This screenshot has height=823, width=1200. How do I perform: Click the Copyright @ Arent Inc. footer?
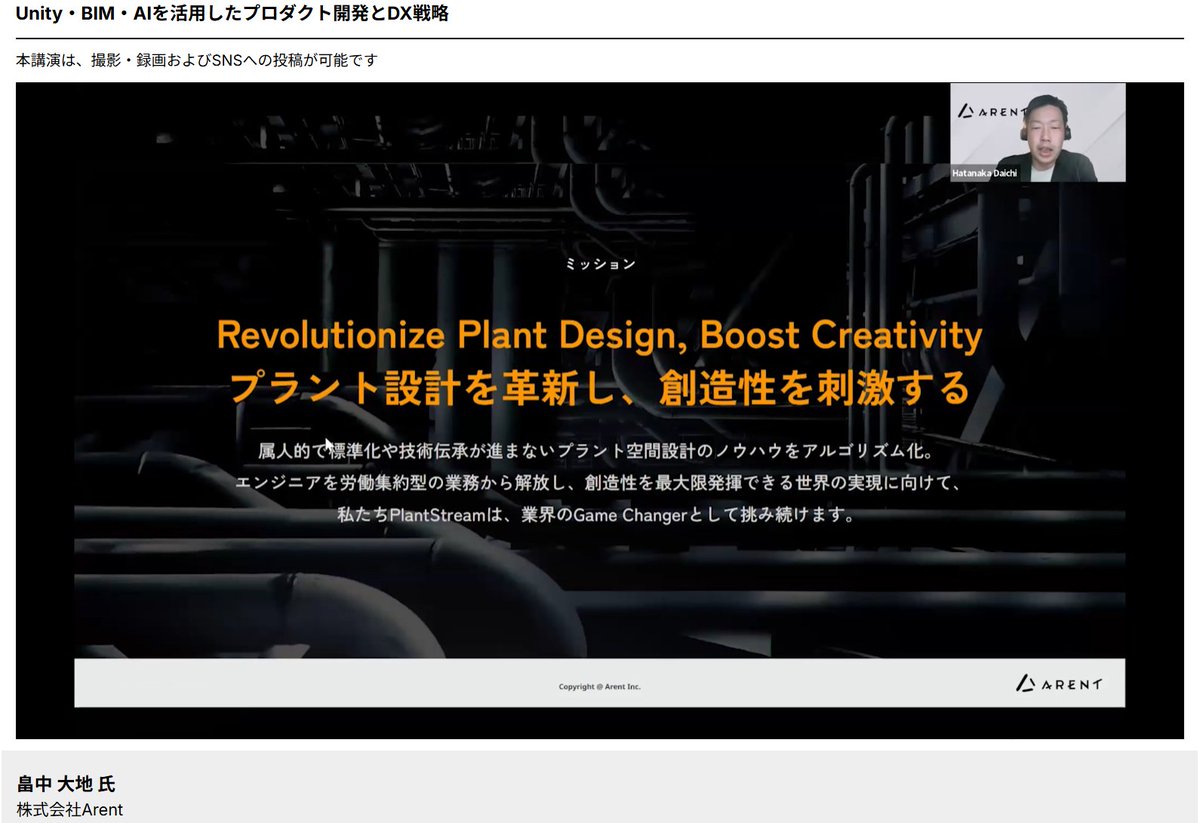click(599, 687)
